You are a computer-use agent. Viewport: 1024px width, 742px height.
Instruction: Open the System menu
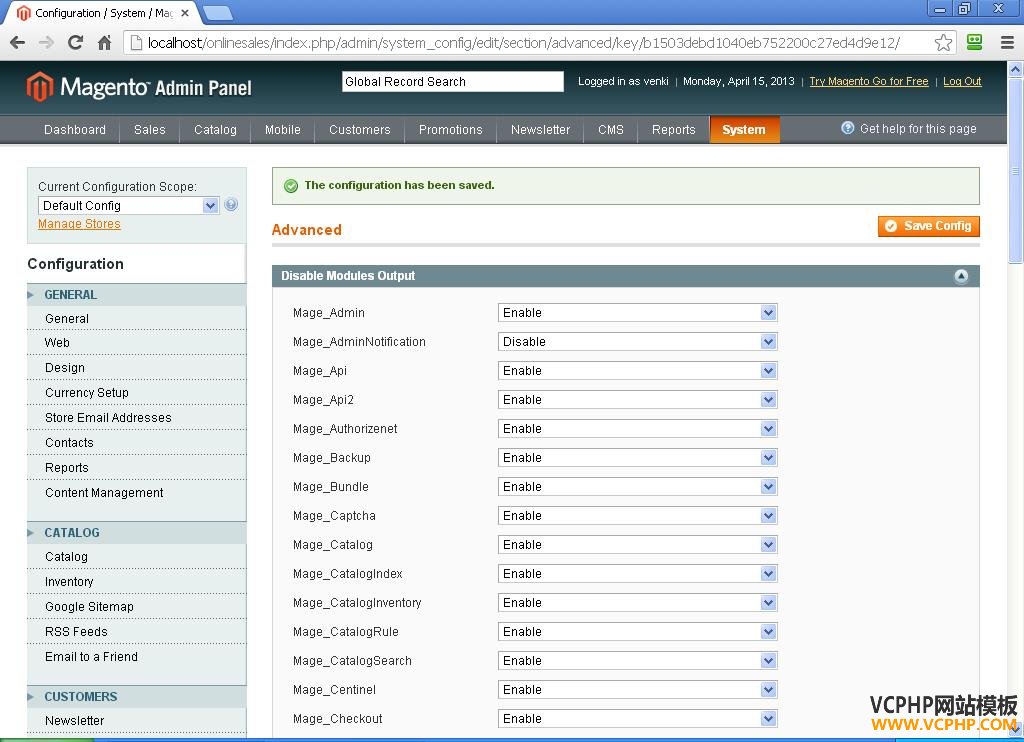(x=744, y=129)
